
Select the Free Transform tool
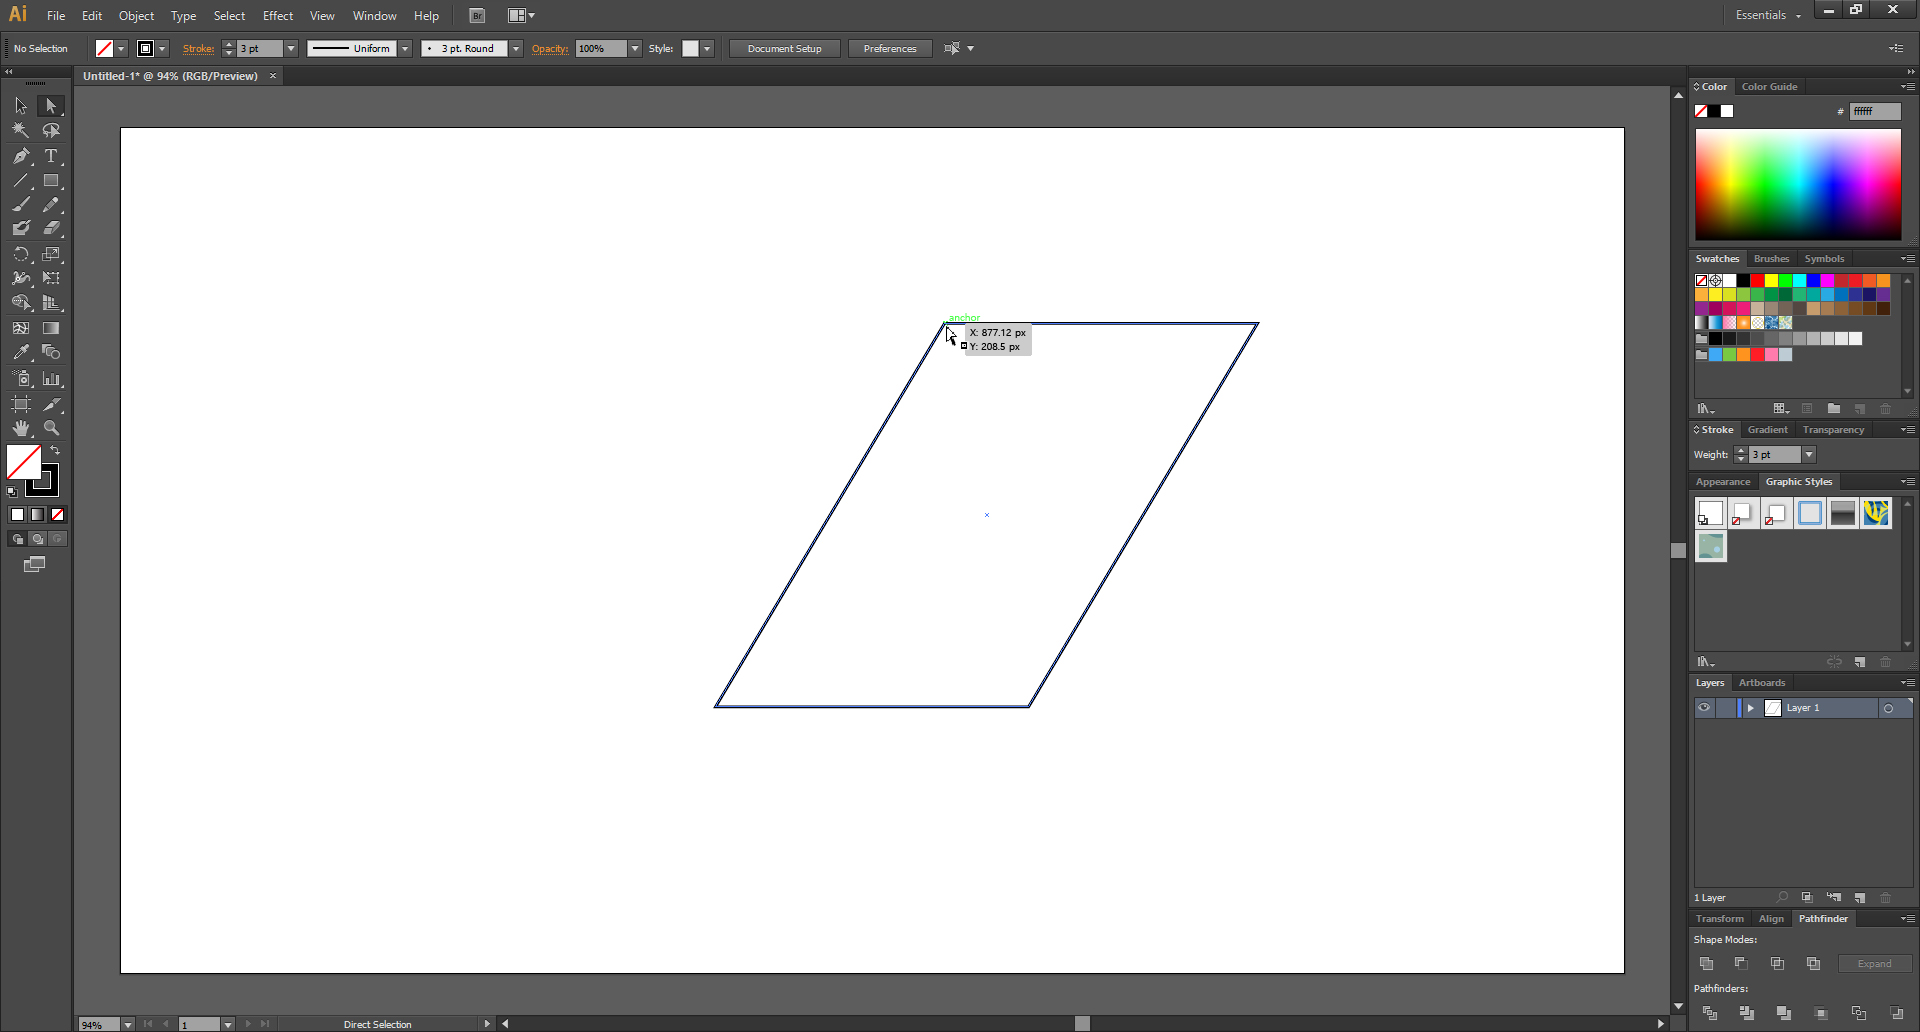coord(51,279)
